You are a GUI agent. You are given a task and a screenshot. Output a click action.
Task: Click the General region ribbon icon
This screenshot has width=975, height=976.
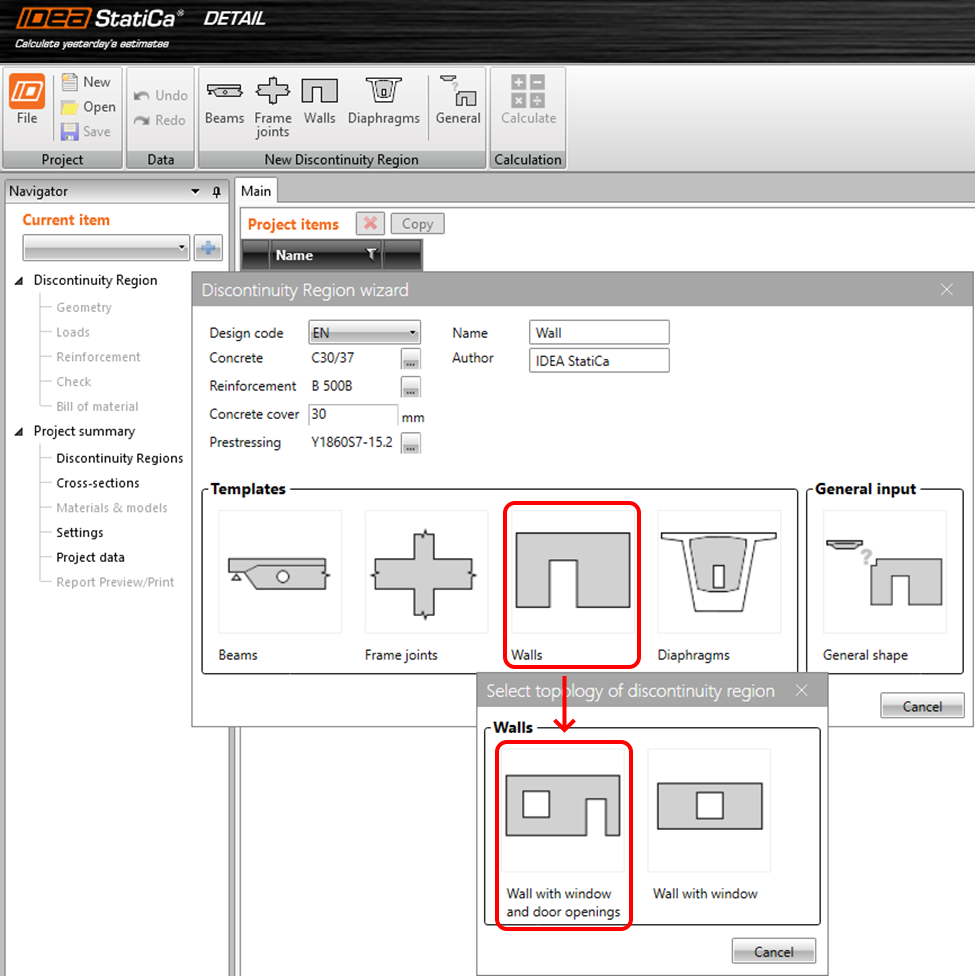(458, 102)
